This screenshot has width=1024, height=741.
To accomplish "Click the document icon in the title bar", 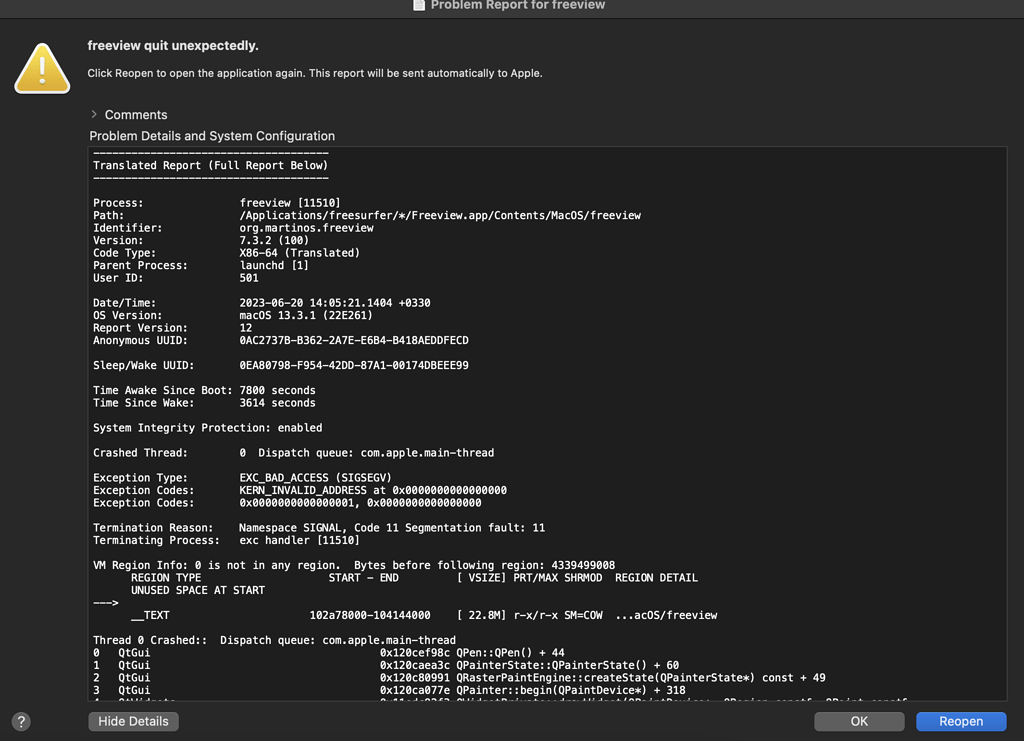I will (419, 5).
